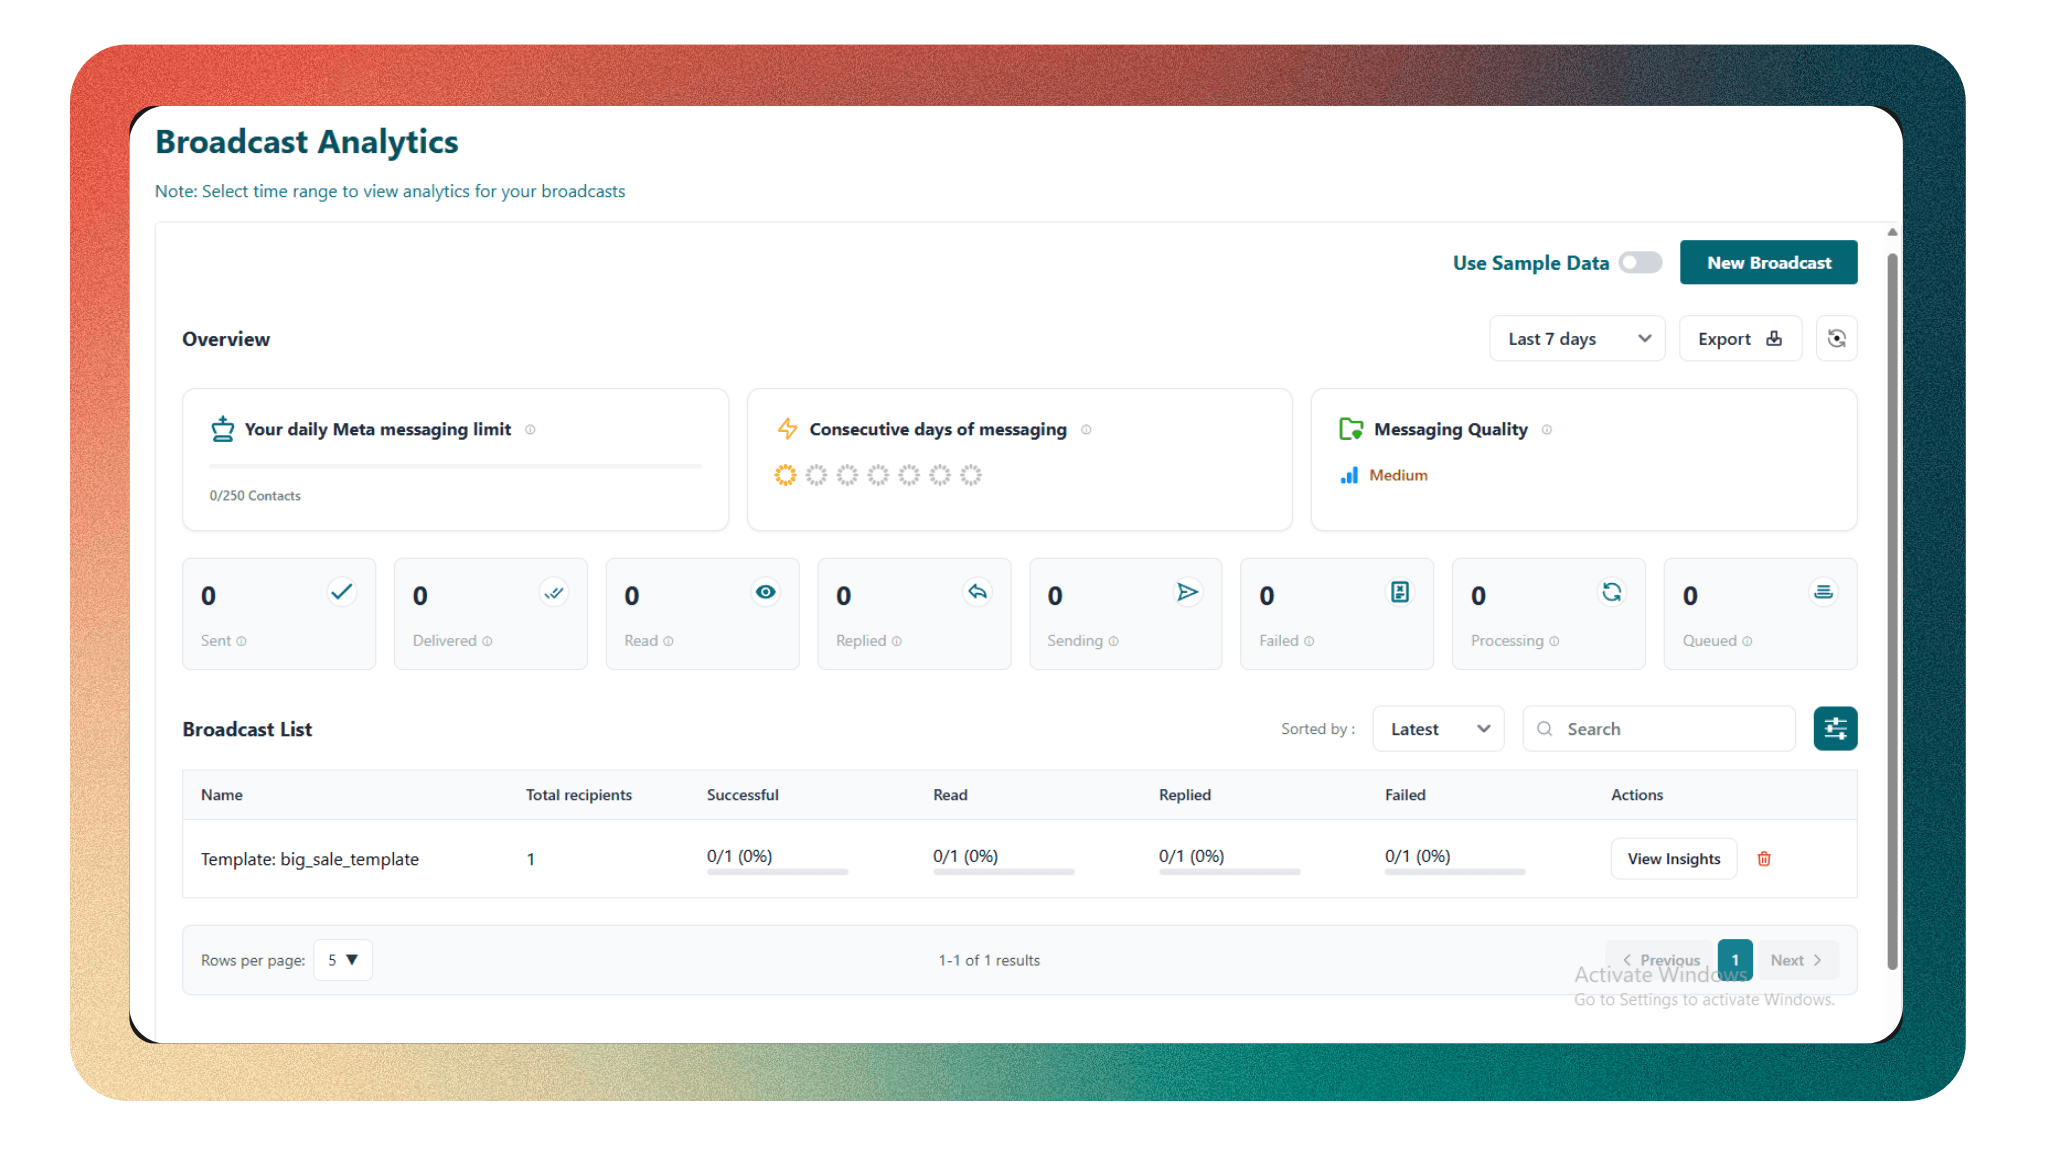Click info icon beside daily Meta messaging limit
This screenshot has width=2048, height=1152.
530,430
